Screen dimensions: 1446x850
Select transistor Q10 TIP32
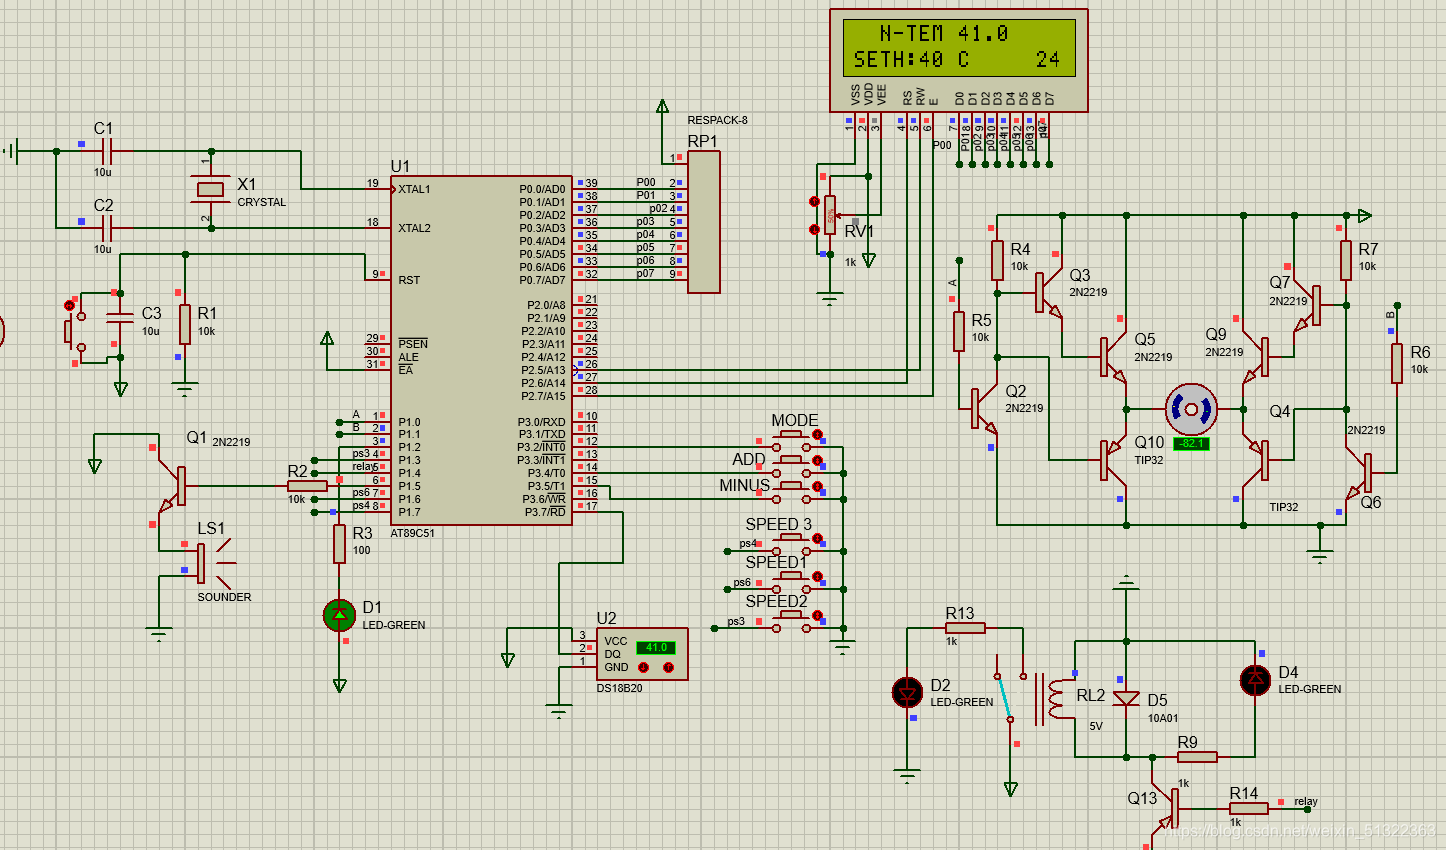(1112, 460)
